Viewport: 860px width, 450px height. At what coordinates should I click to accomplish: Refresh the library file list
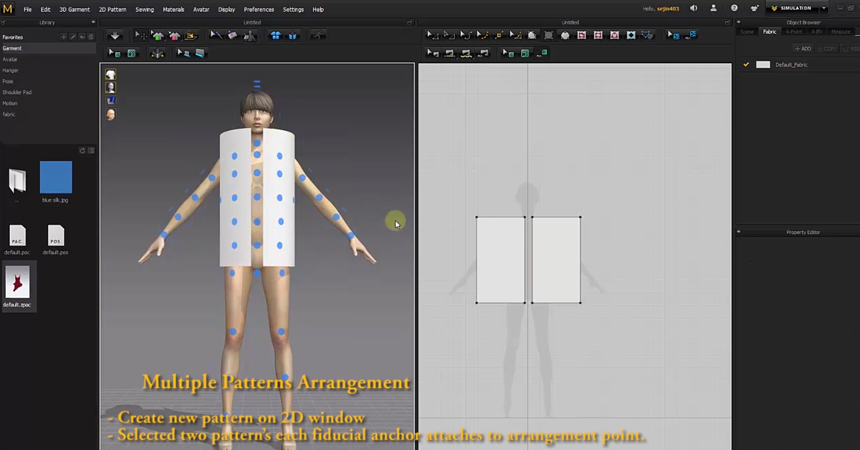pos(82,151)
